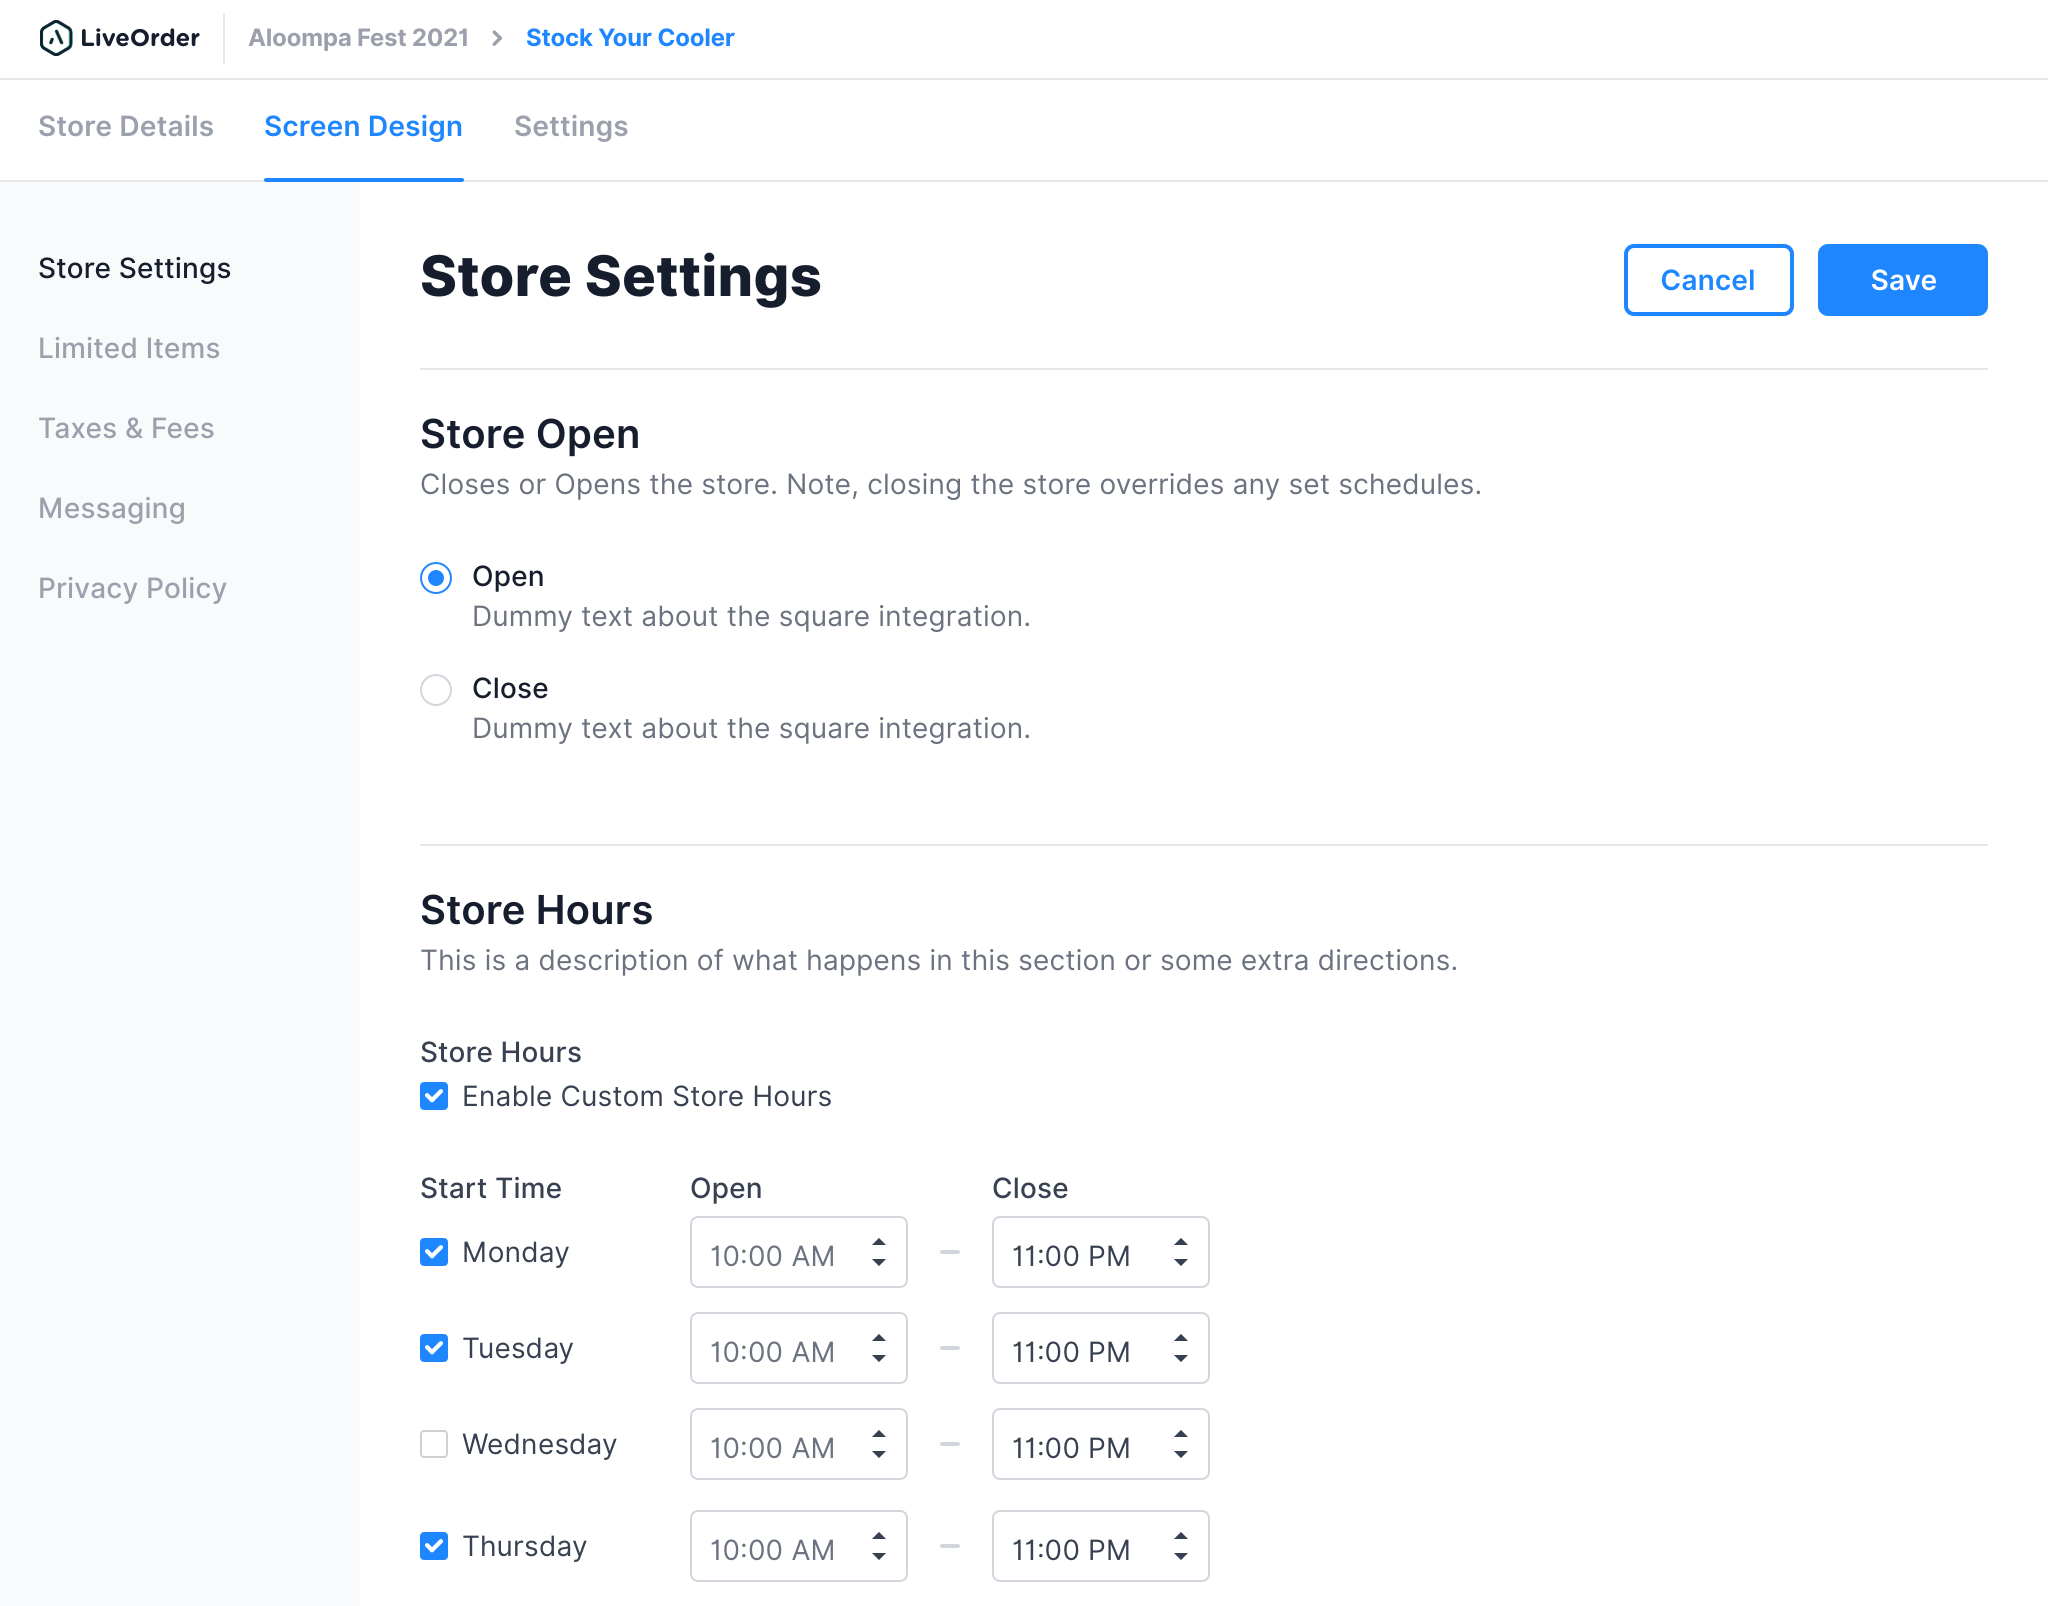Viewport: 2048px width, 1606px height.
Task: Open Monday open time stepper arrows
Action: tap(878, 1252)
